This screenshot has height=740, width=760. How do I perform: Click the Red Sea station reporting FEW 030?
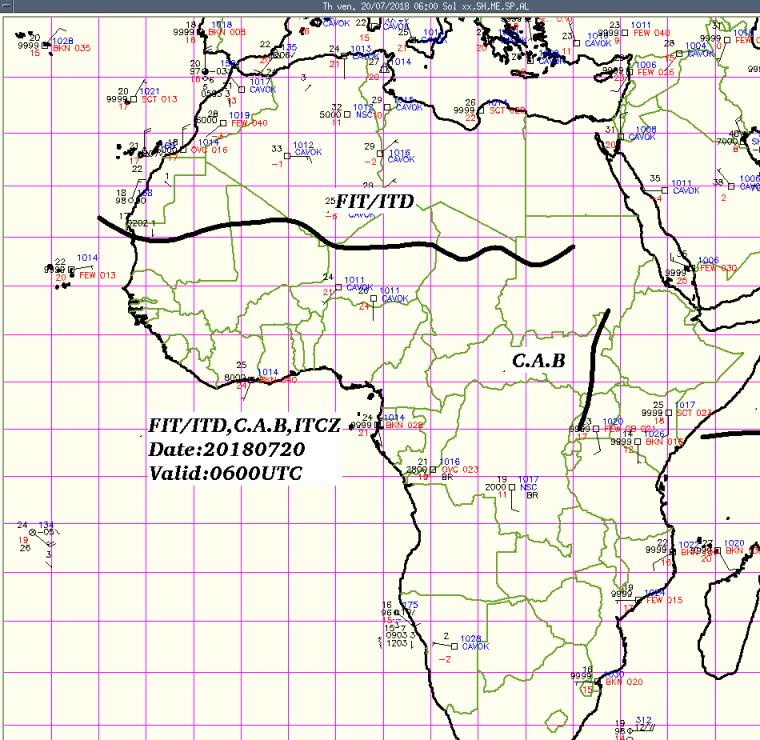(691, 269)
